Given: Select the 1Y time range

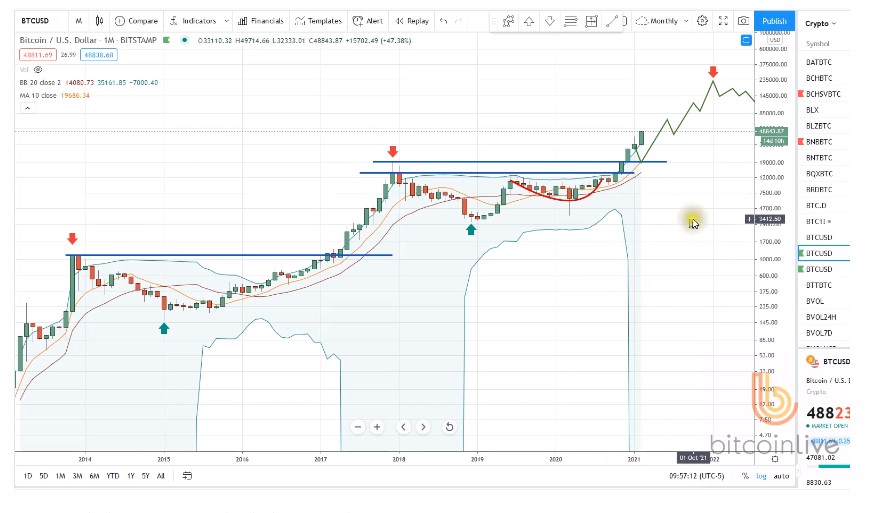Looking at the screenshot, I should coord(131,476).
